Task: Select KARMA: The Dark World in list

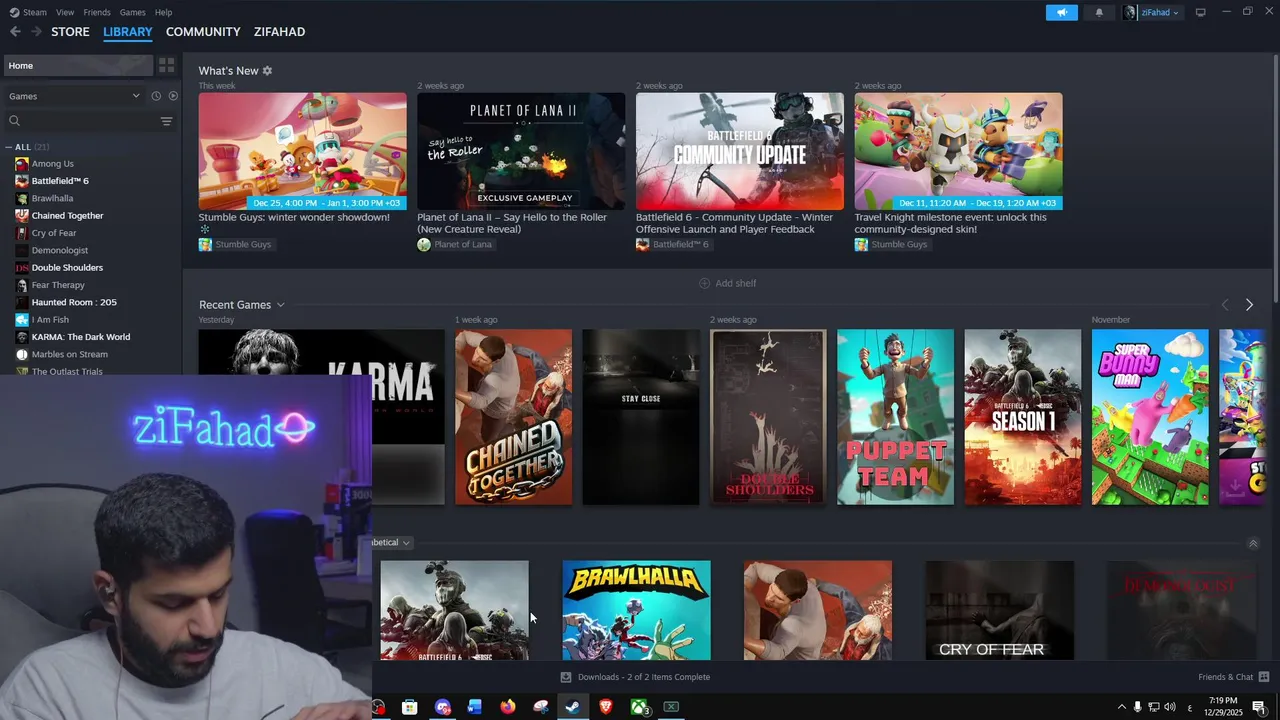Action: (x=81, y=337)
